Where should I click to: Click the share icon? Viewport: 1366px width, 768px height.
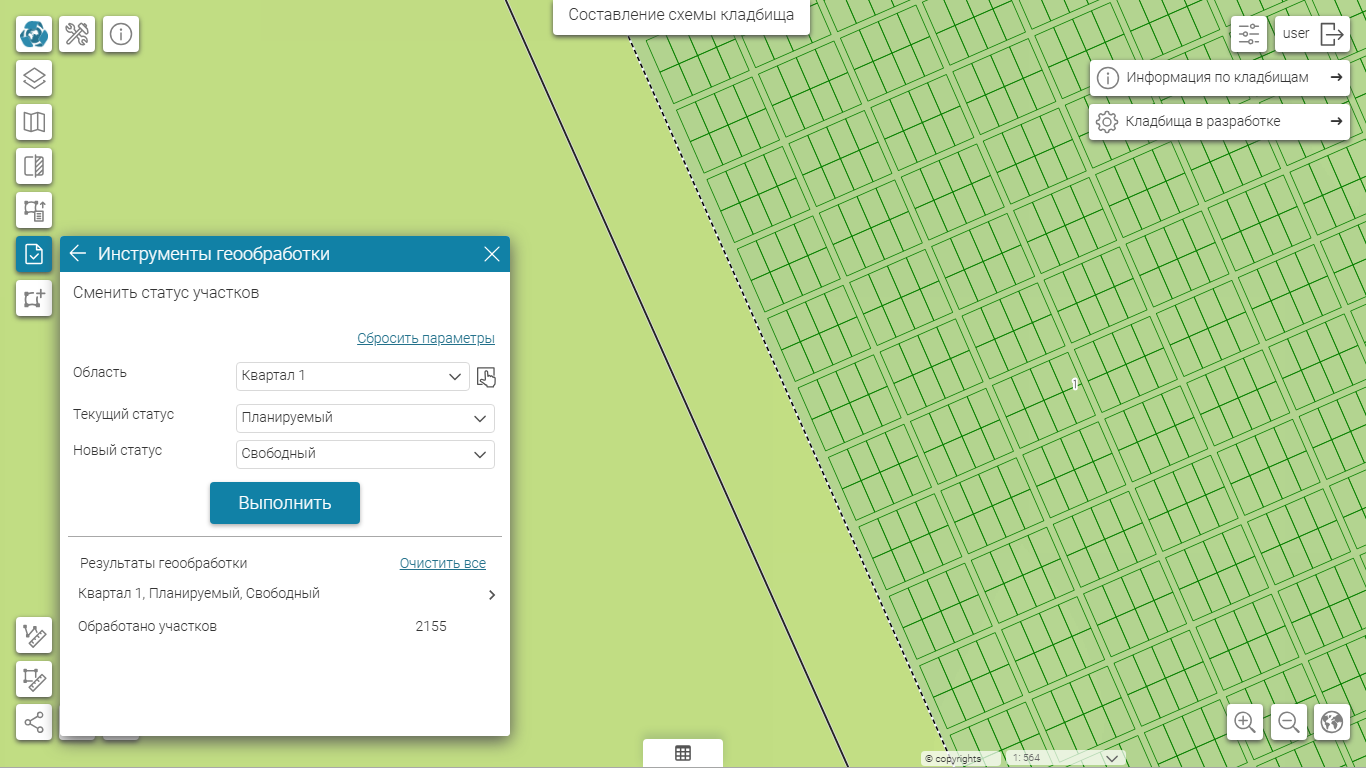(34, 722)
